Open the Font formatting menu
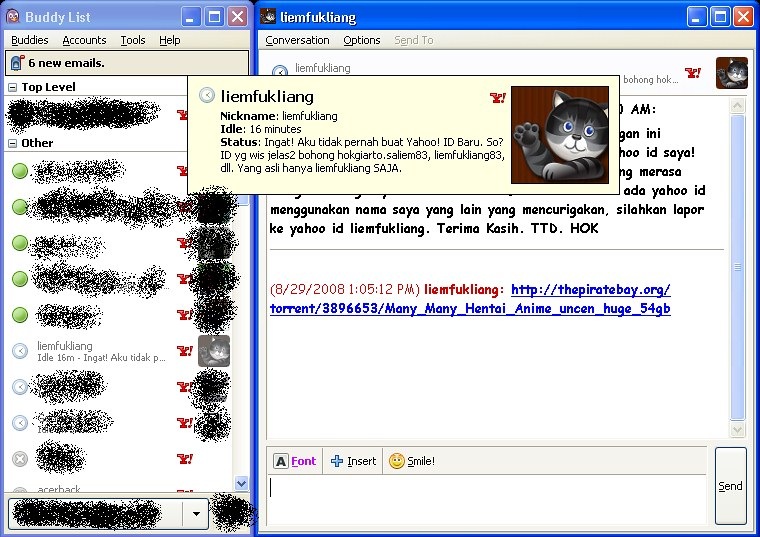Viewport: 760px width, 537px height. click(x=295, y=461)
